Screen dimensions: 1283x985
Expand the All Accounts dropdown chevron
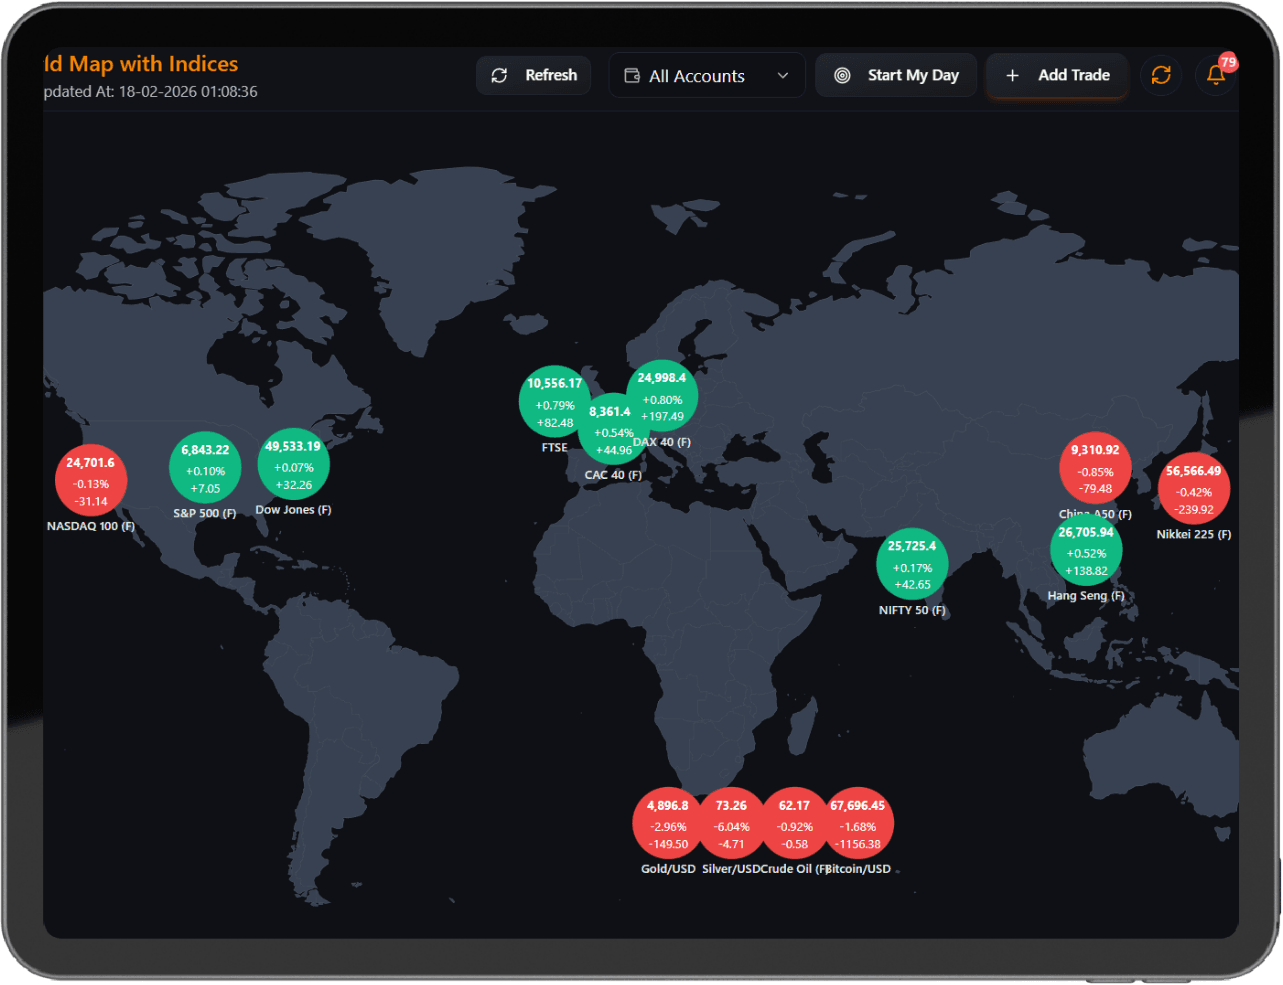(x=783, y=76)
